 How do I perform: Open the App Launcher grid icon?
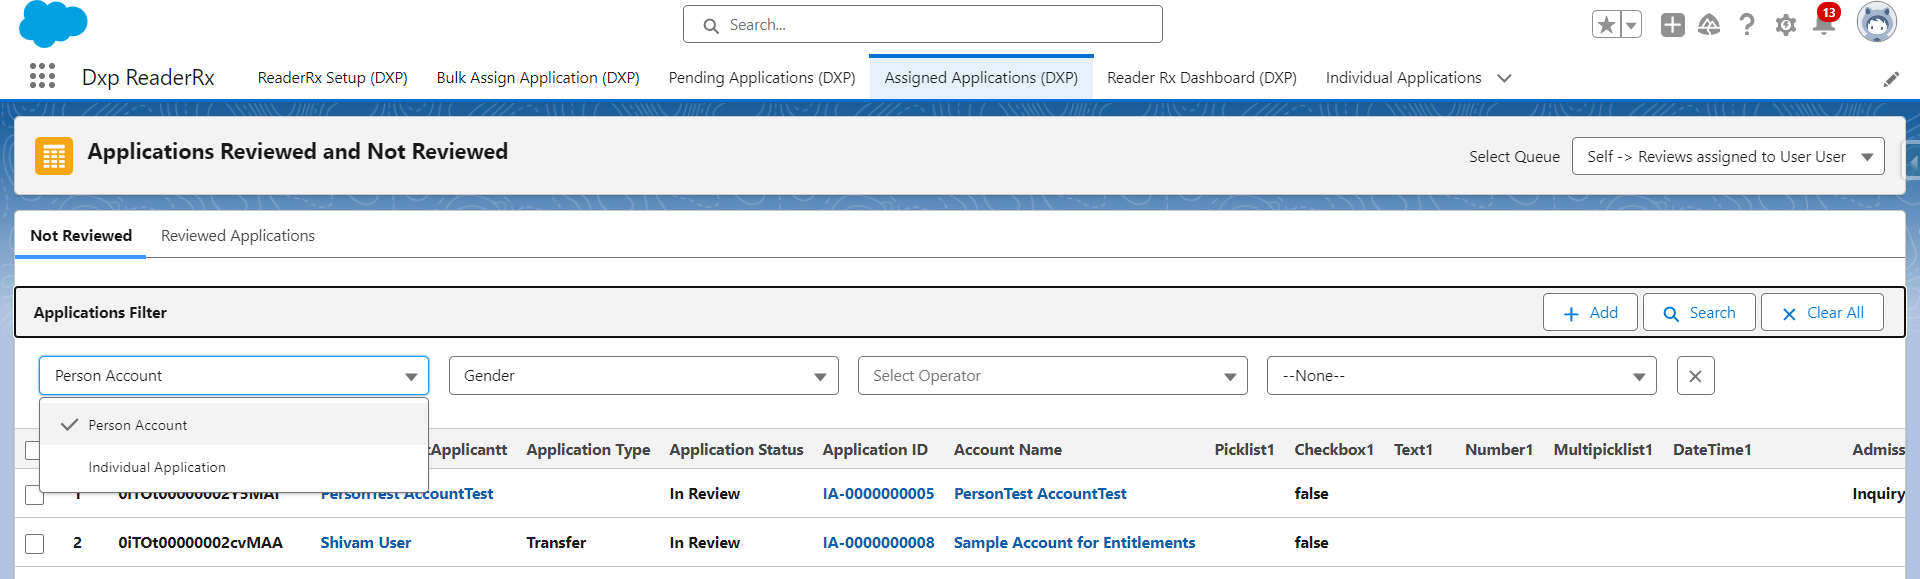[42, 77]
